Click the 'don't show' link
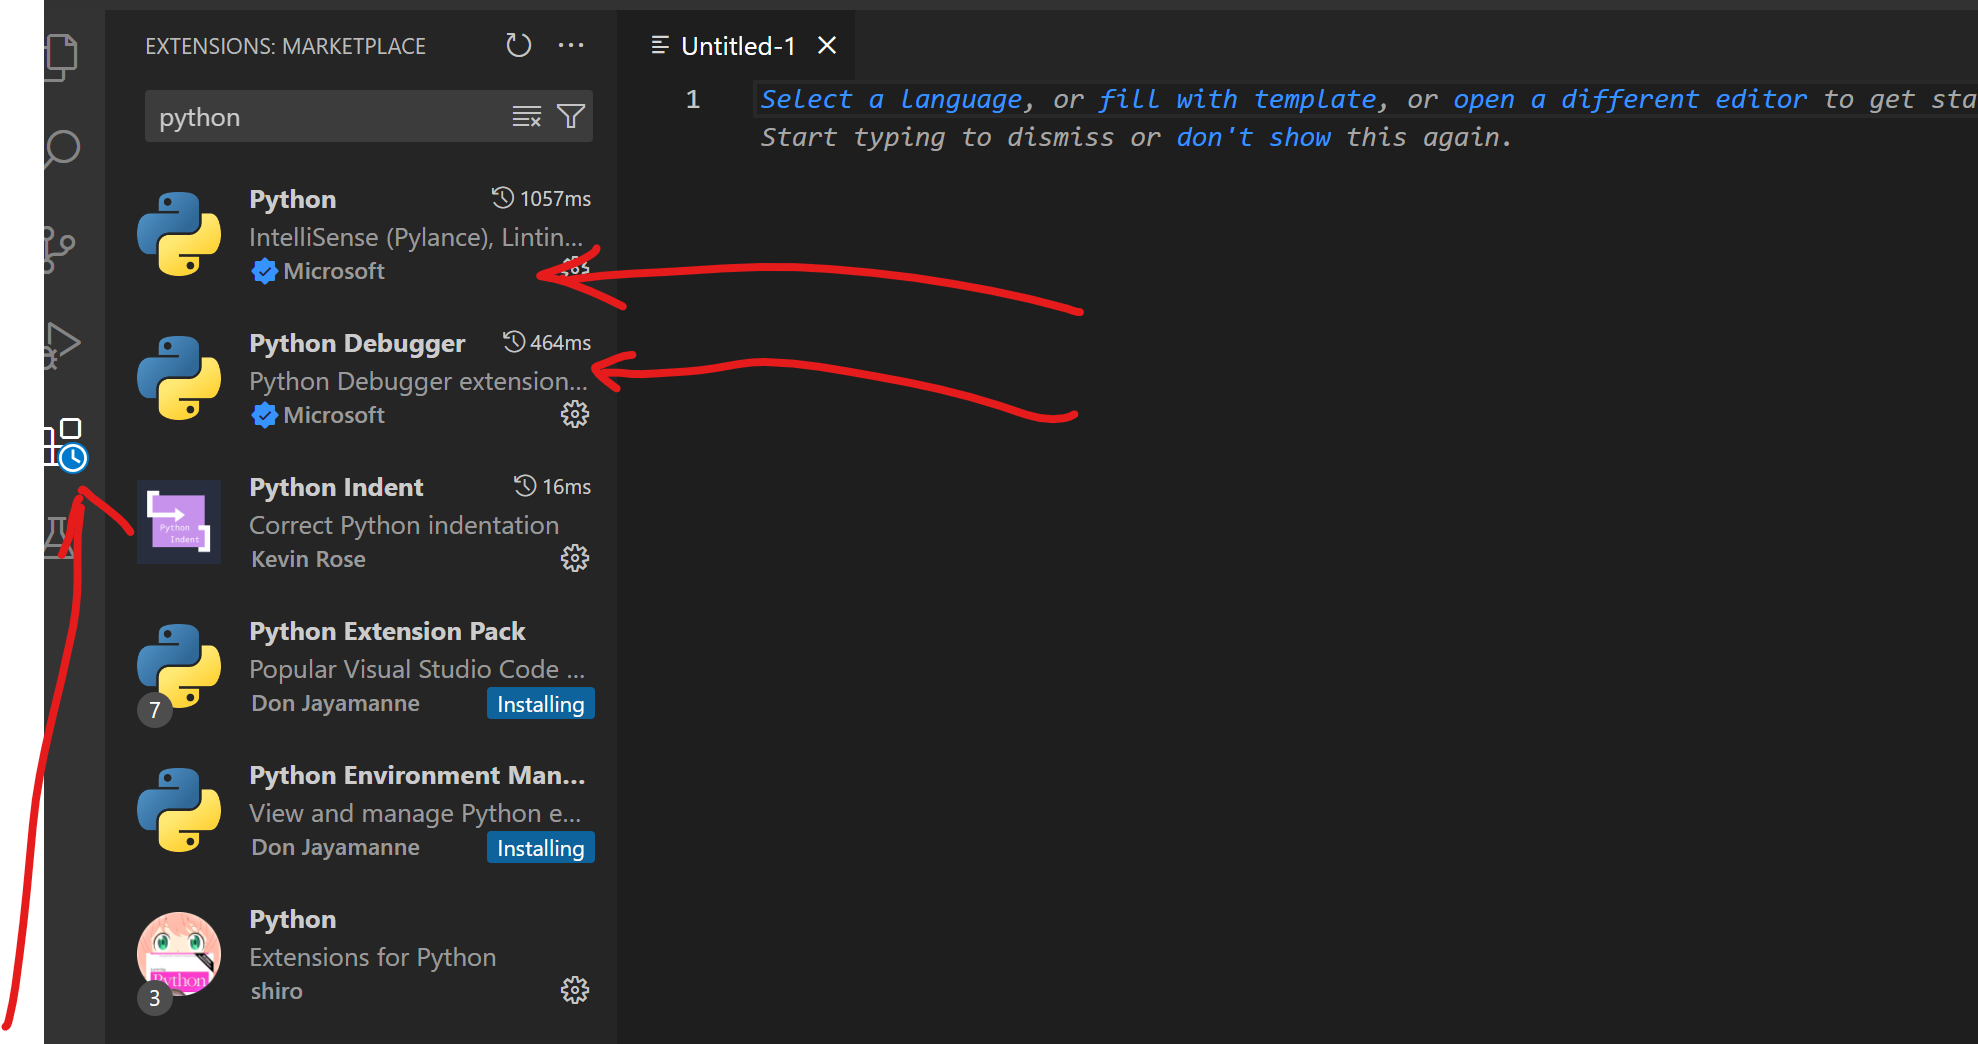1978x1044 pixels. pos(1253,137)
